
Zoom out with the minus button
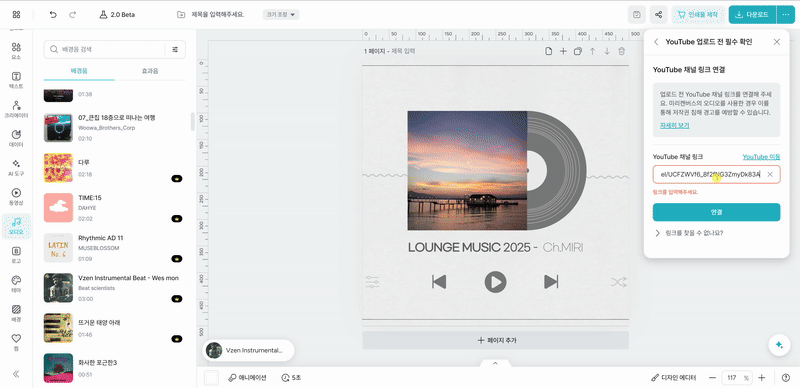coord(712,378)
